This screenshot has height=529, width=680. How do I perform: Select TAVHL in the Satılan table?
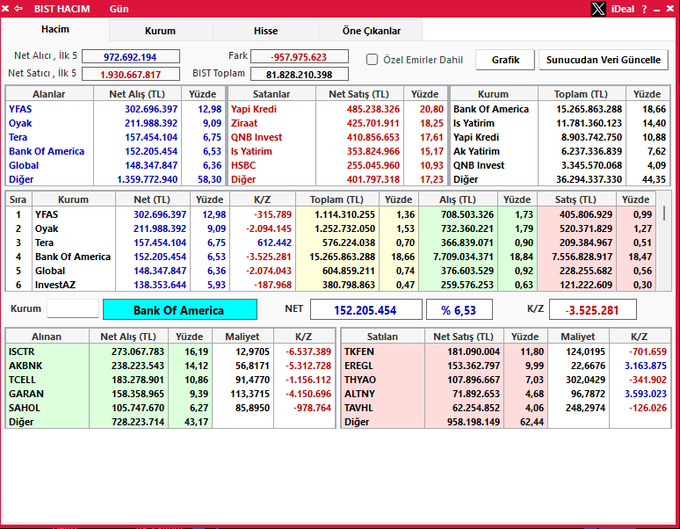click(x=359, y=408)
